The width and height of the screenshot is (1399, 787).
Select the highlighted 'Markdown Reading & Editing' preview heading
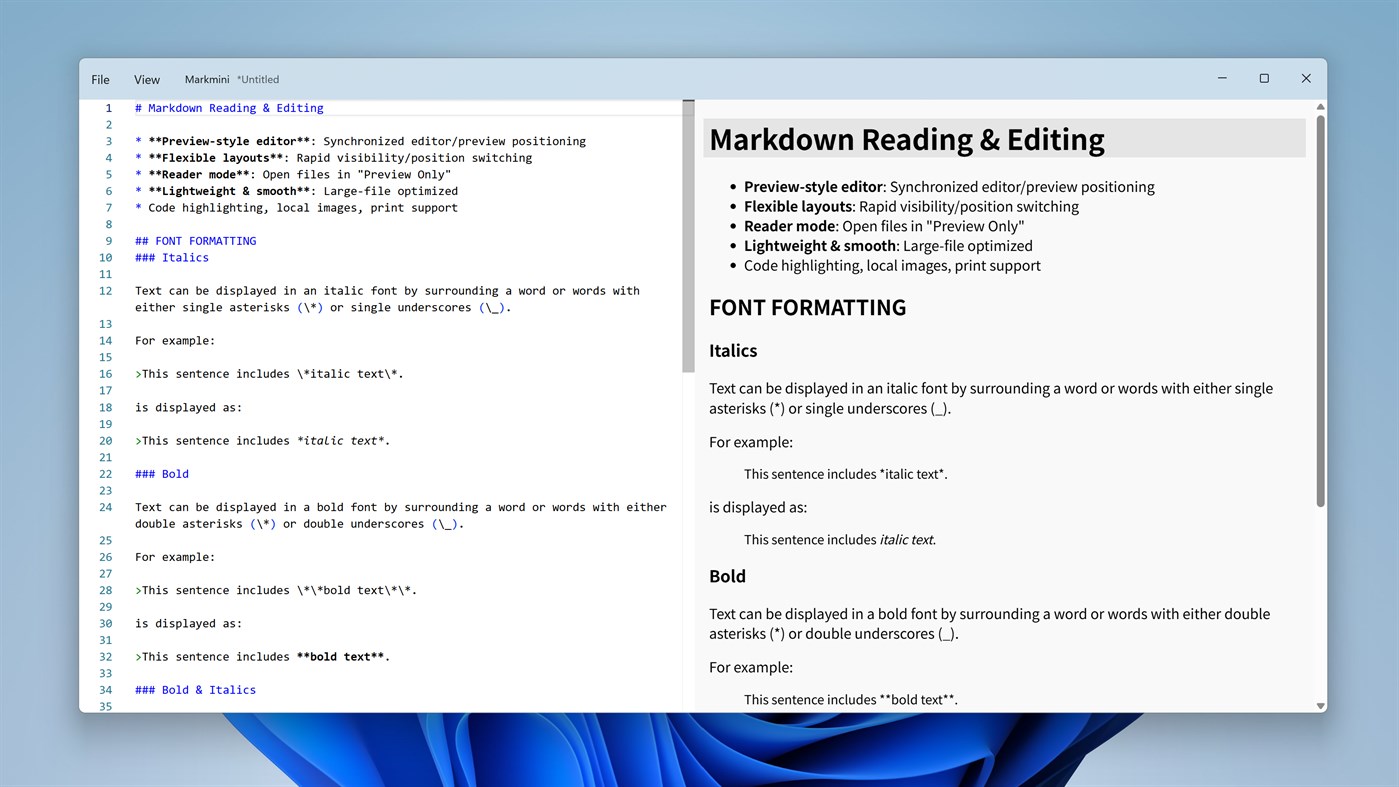pyautogui.click(x=906, y=139)
